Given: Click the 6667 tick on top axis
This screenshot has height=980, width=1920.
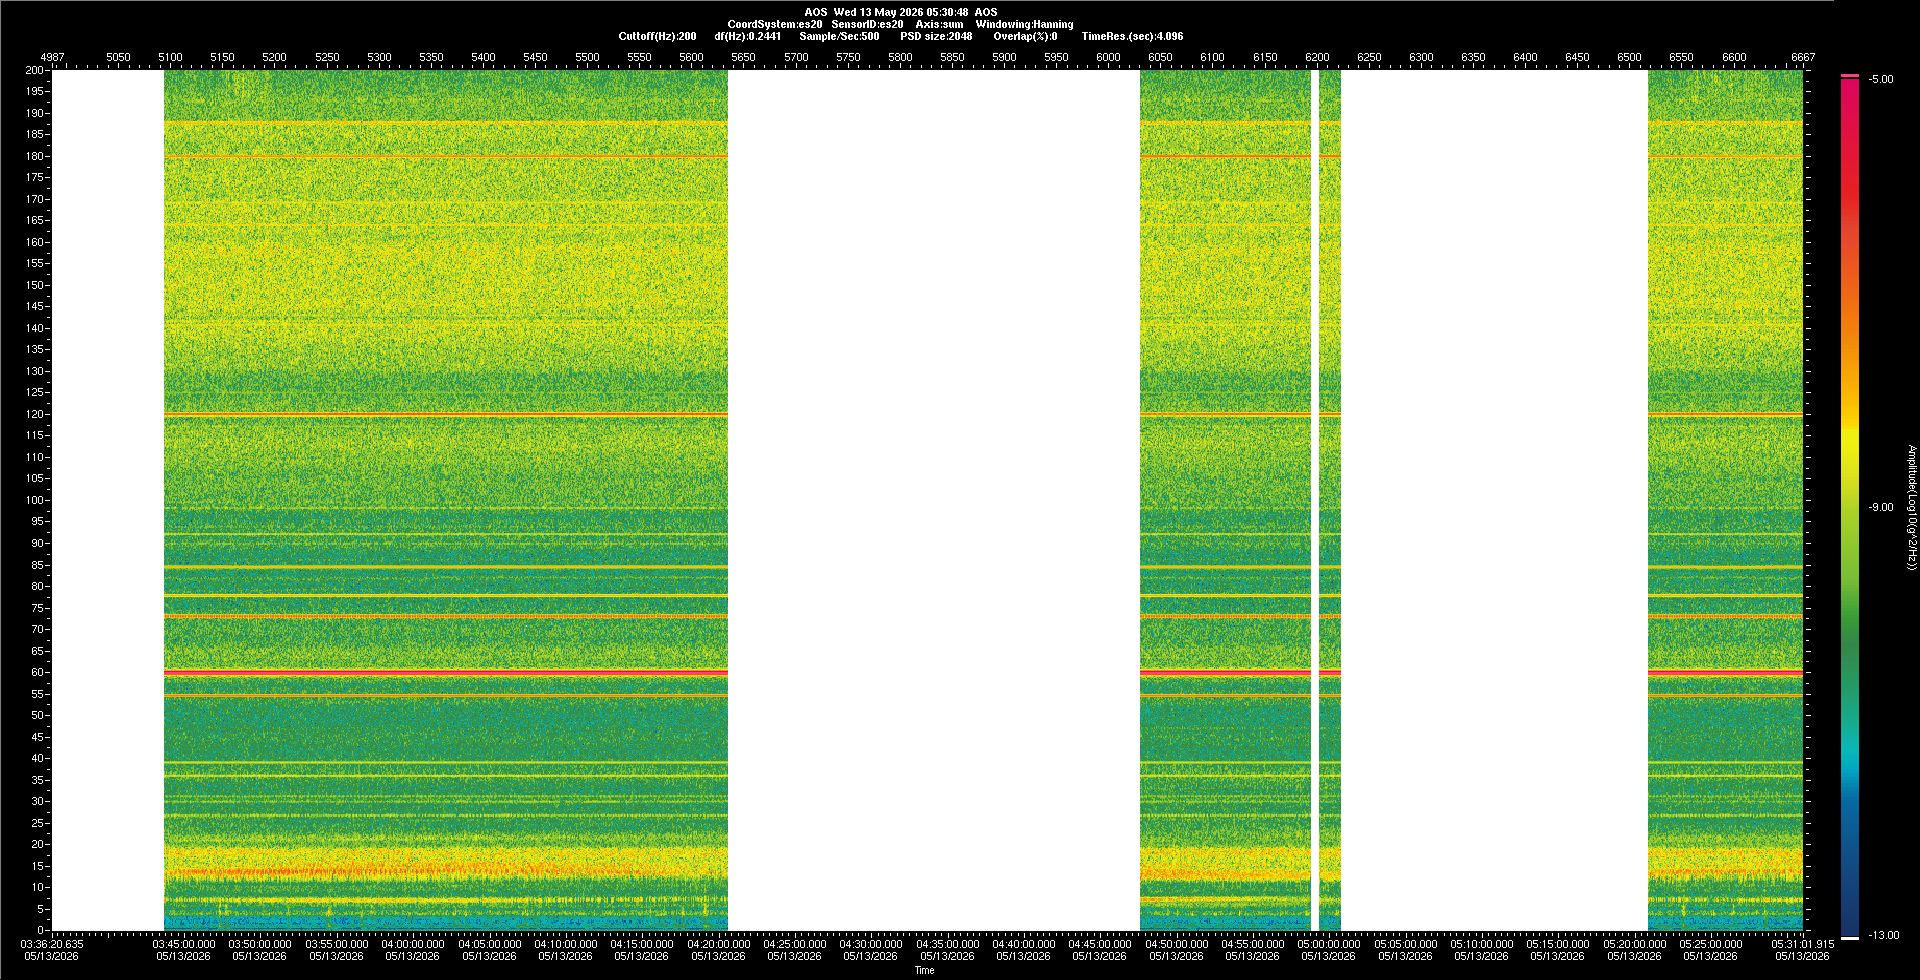Looking at the screenshot, I should pyautogui.click(x=1803, y=57).
